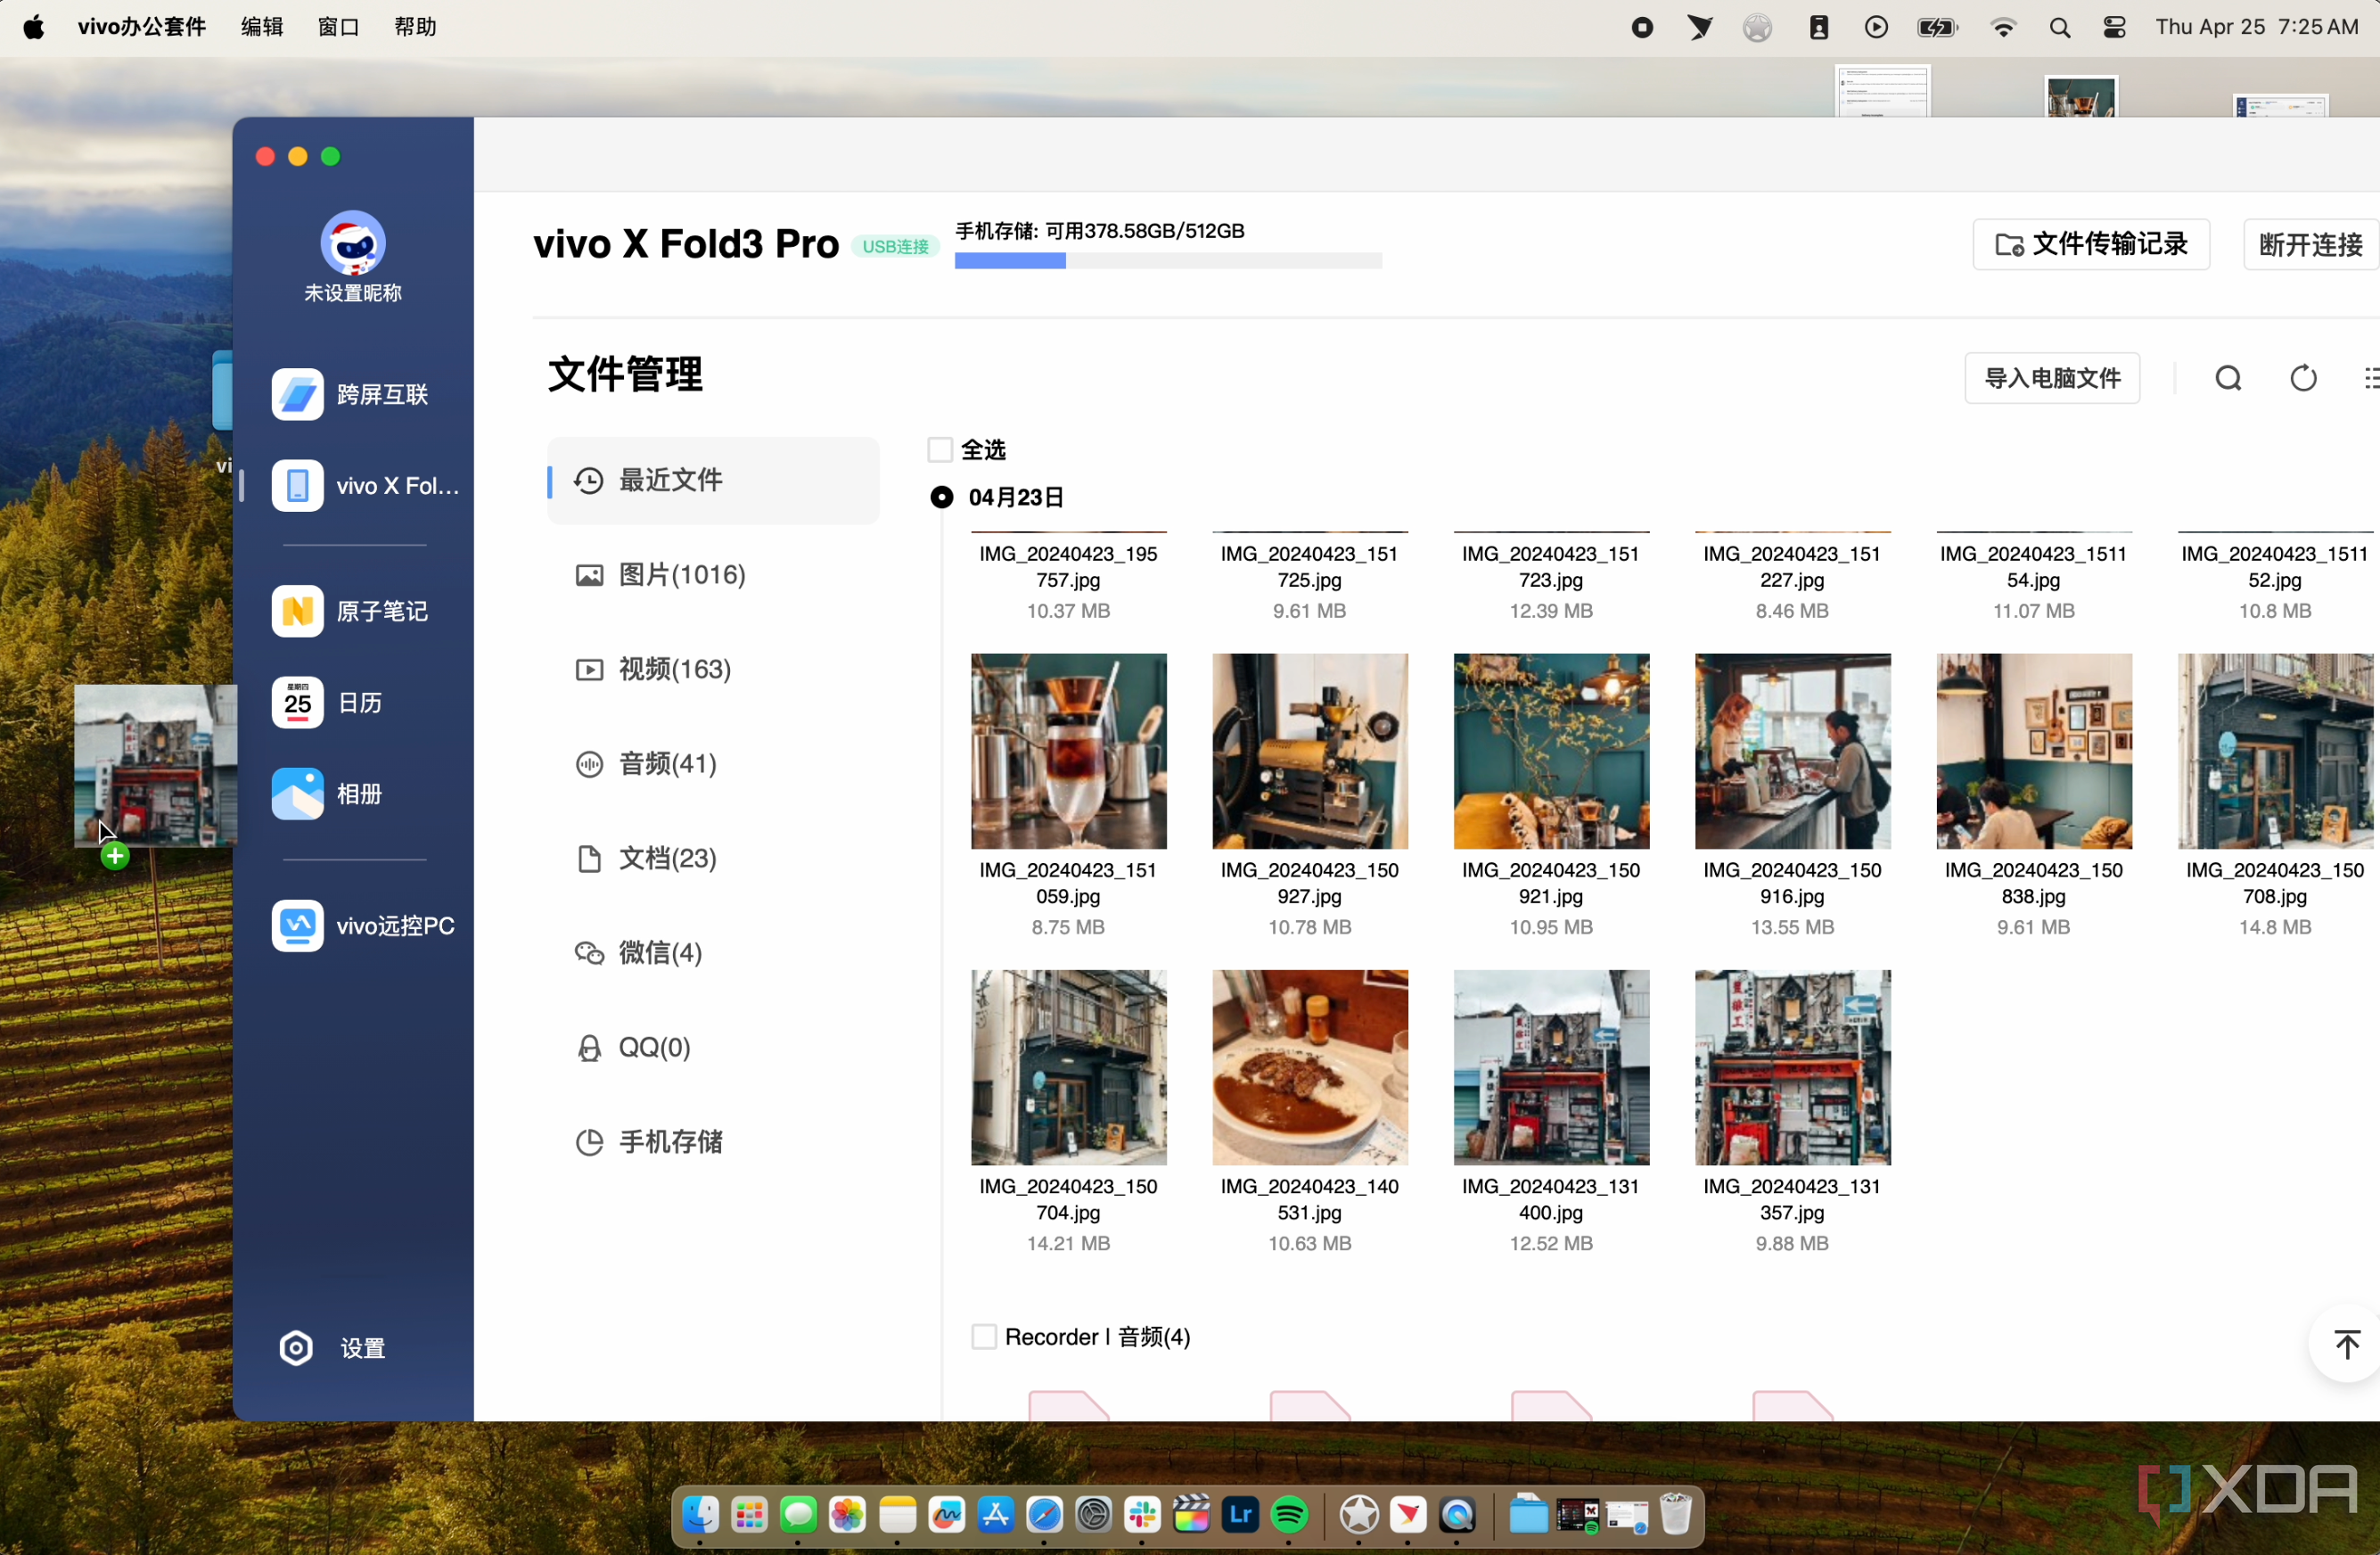2380x1555 pixels.
Task: Select thumbnail IMG_20240423_131357.jpg
Action: 1792,1067
